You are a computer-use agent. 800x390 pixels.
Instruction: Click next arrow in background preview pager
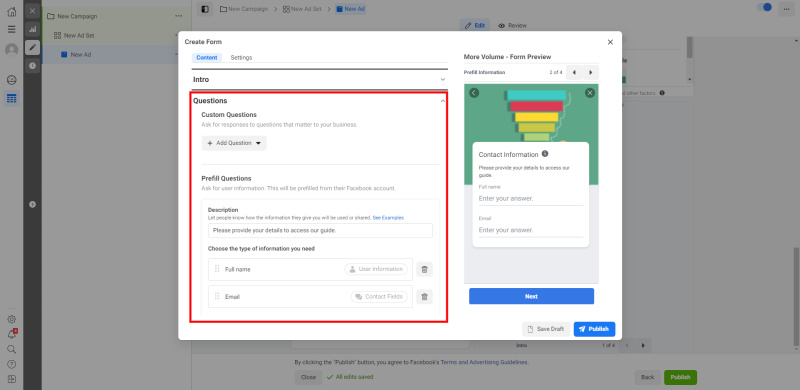[643, 346]
